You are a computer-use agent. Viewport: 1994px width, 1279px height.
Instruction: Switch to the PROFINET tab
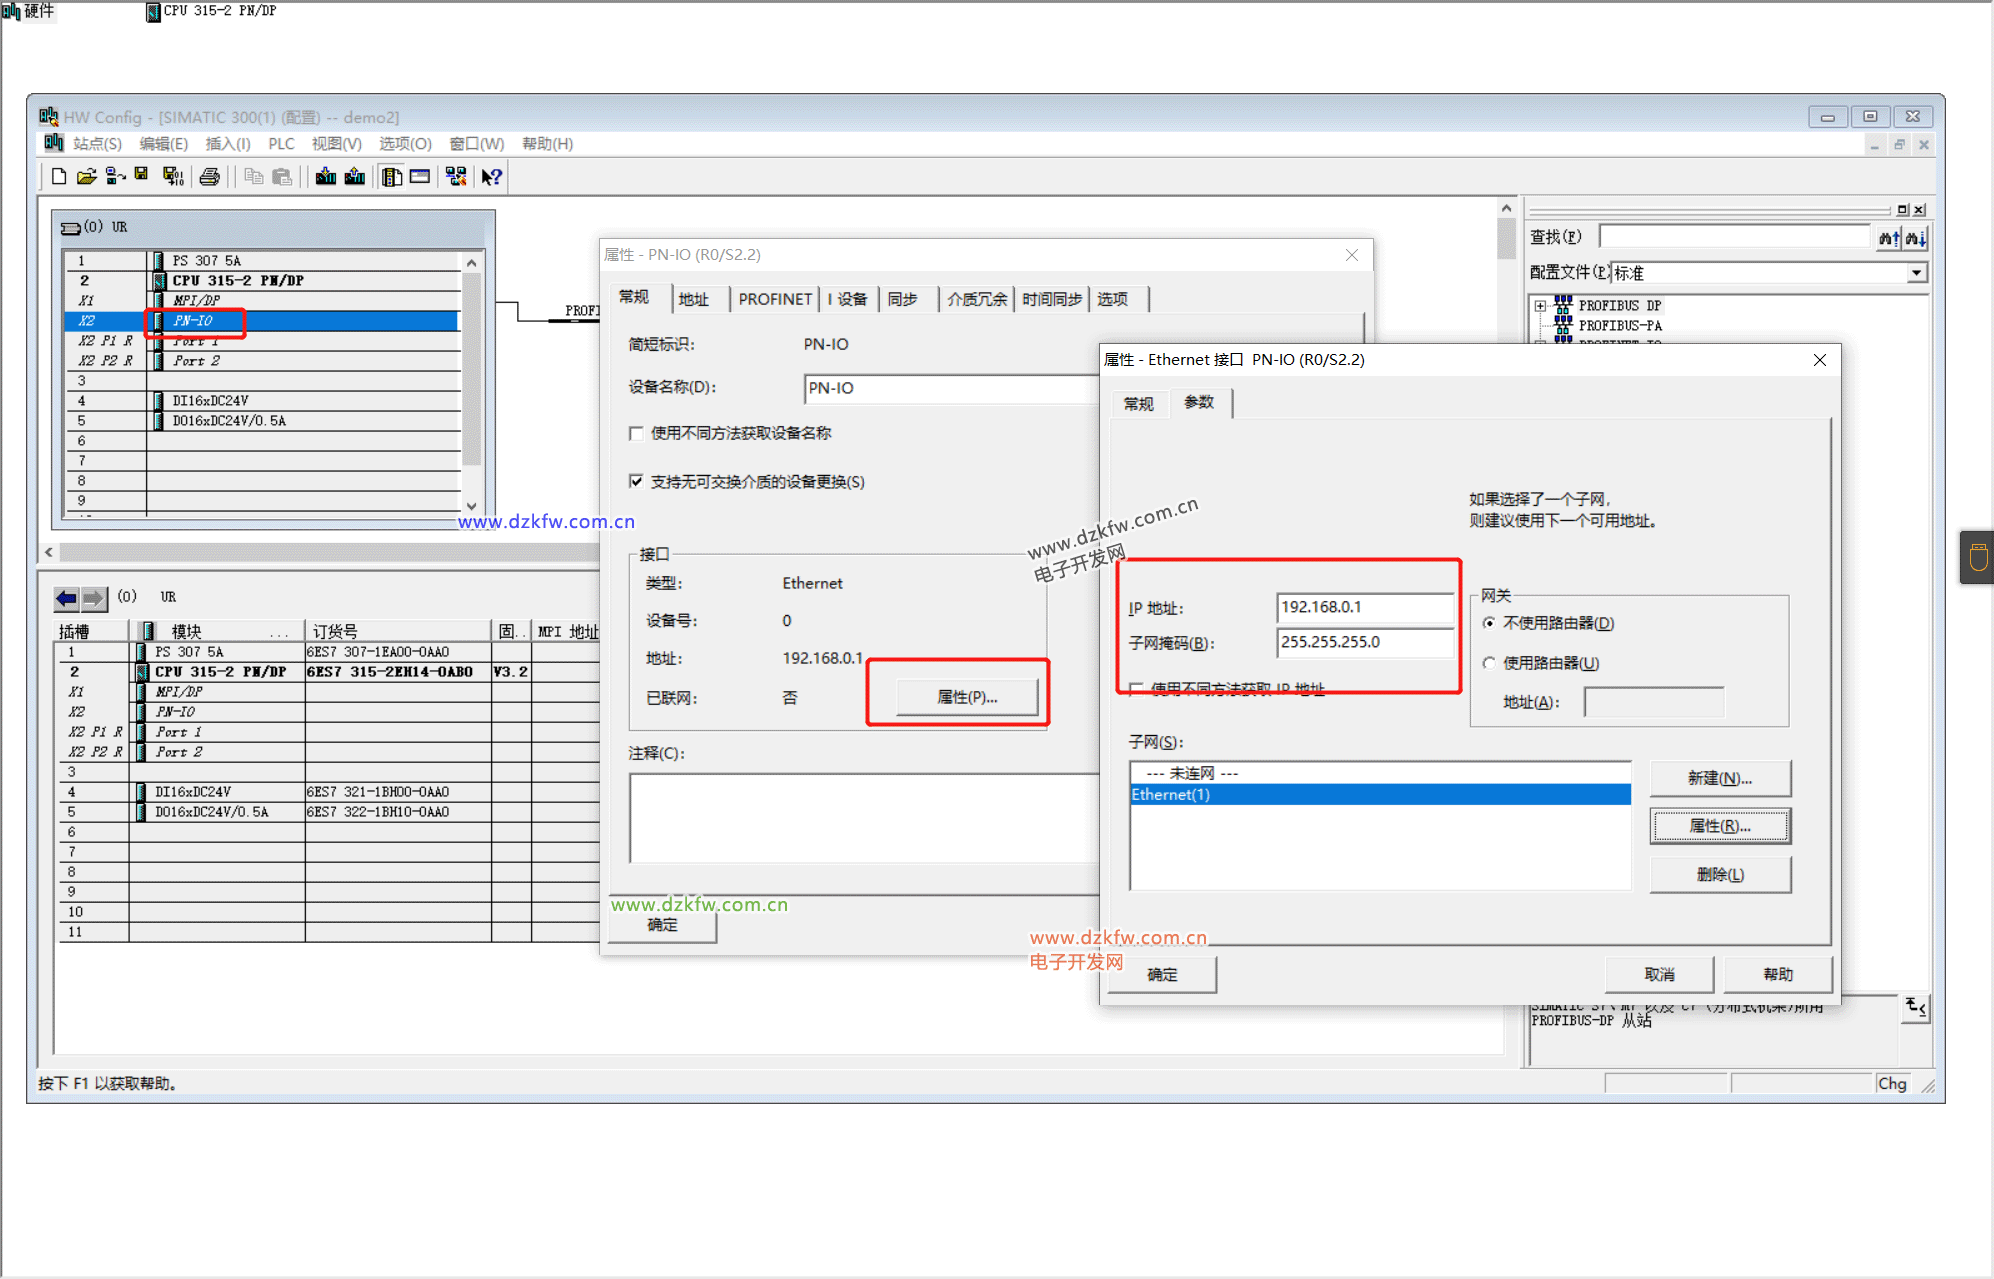pyautogui.click(x=775, y=299)
